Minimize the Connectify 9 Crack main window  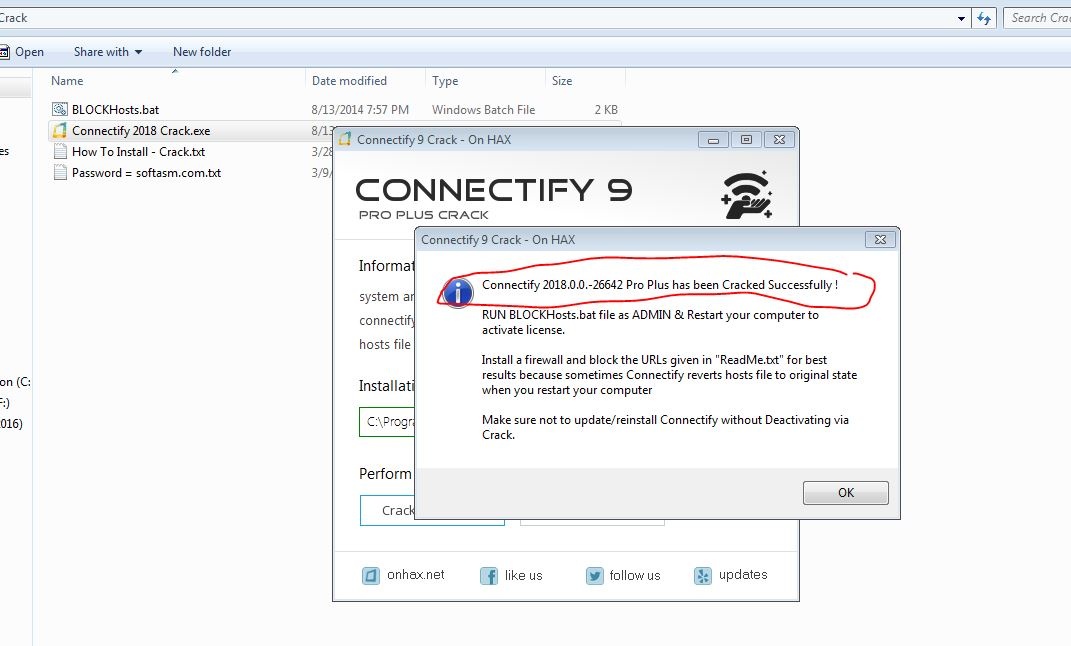click(713, 140)
